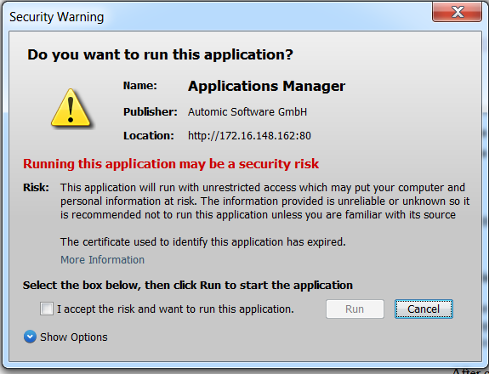
Task: Click the Applications Manager name text
Action: (266, 86)
